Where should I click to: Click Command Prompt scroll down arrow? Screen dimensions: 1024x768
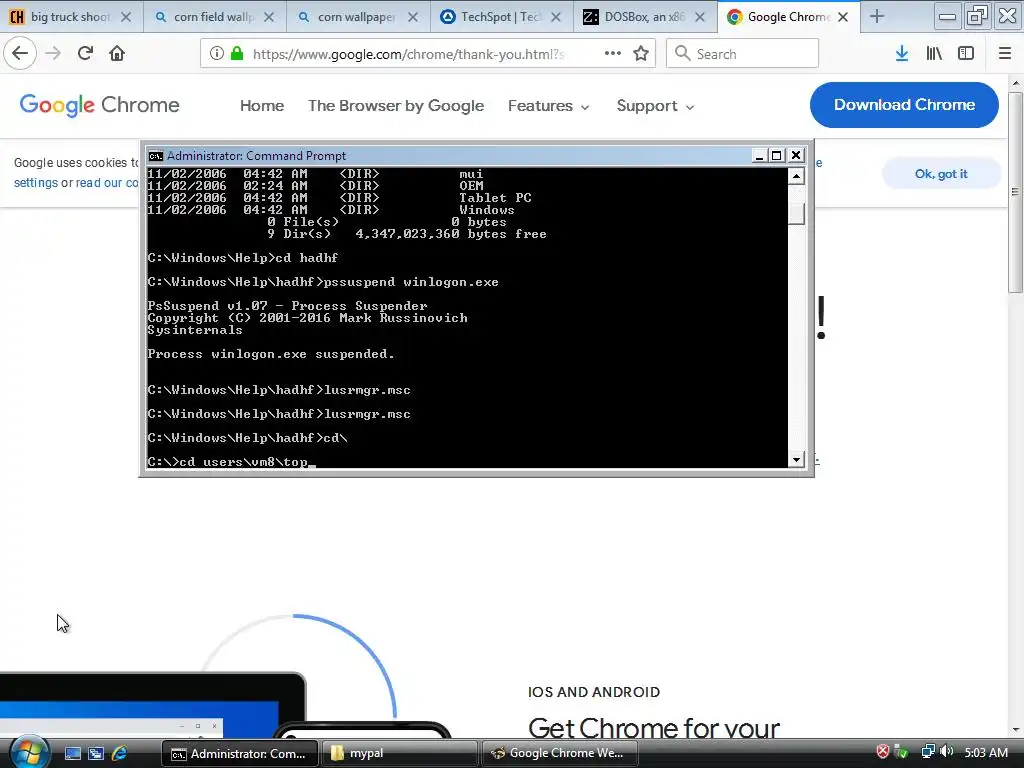pos(796,460)
